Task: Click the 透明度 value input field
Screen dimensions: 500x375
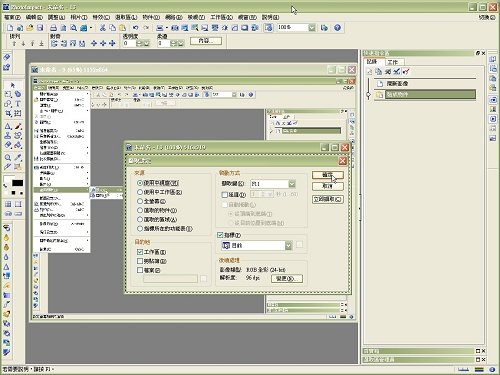Action: (x=130, y=43)
